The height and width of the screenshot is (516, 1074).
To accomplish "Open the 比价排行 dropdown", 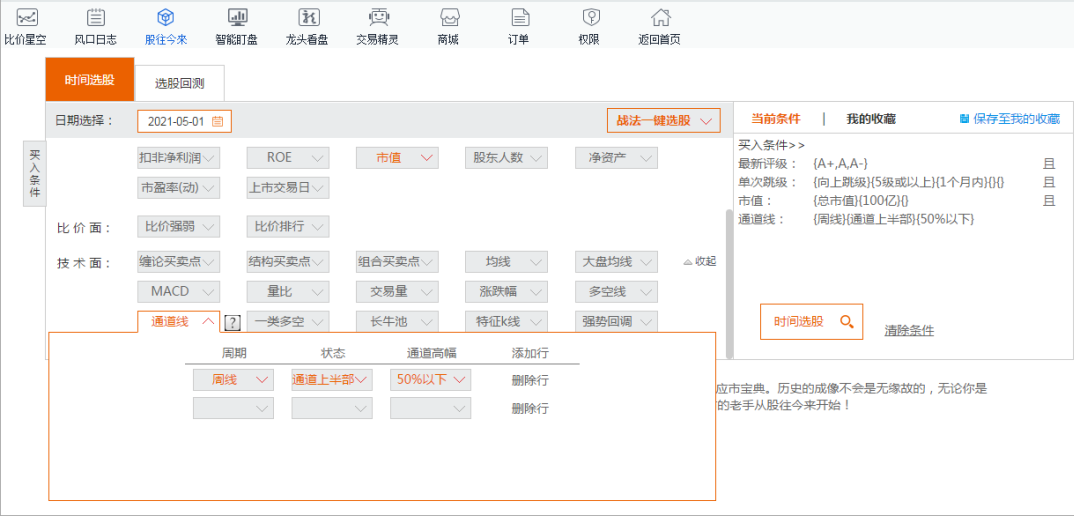I will click(x=288, y=226).
